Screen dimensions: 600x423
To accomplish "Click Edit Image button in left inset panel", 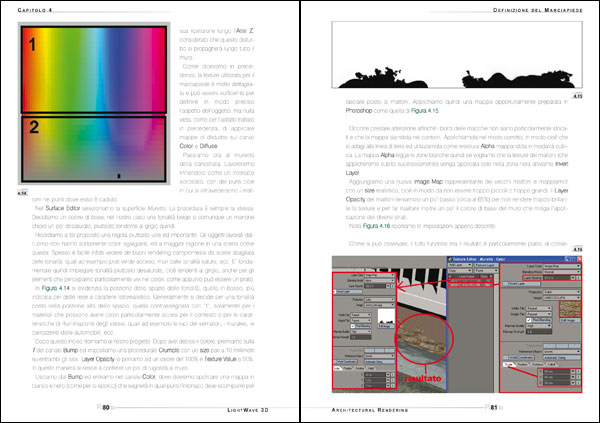I will click(386, 326).
